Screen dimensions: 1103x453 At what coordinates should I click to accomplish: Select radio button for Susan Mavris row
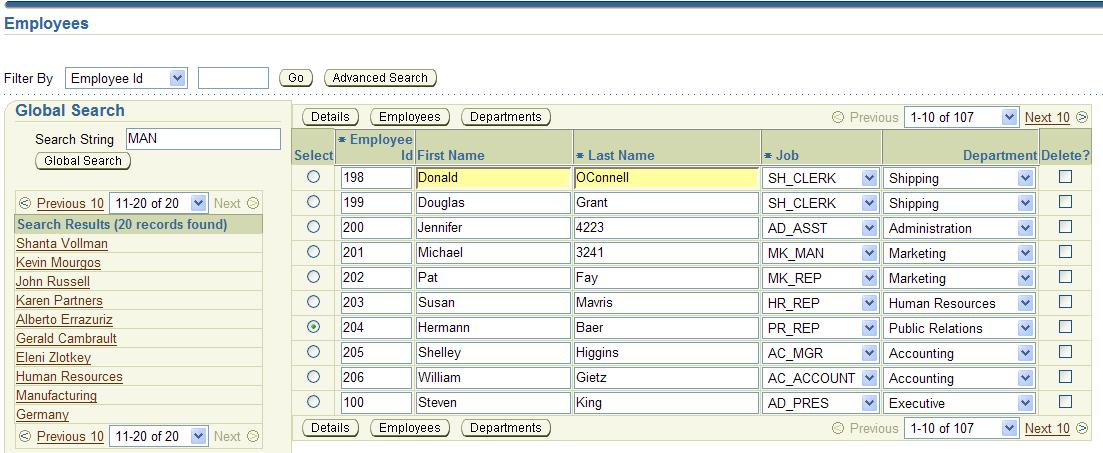[x=313, y=302]
